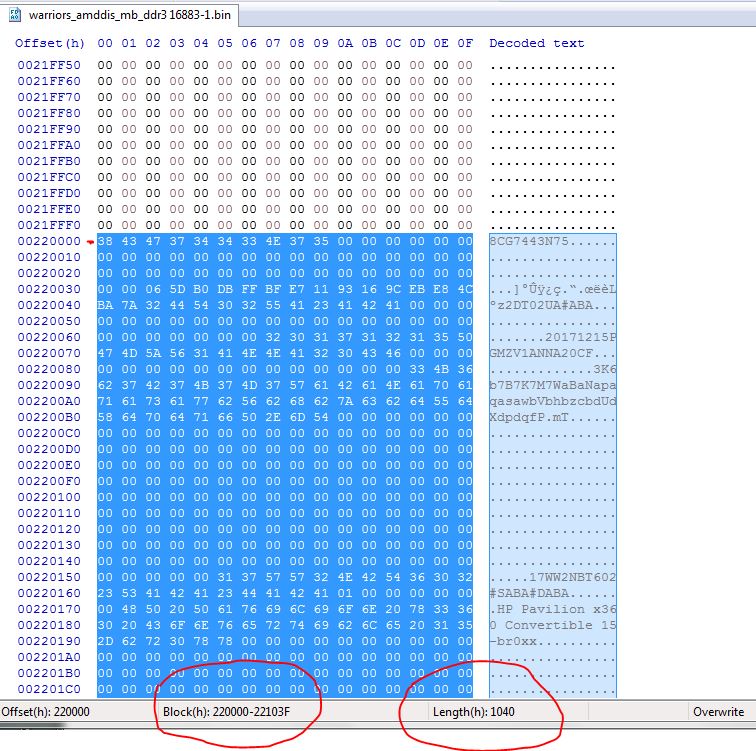Click offset label 00220070
756x751 pixels.
click(49, 353)
